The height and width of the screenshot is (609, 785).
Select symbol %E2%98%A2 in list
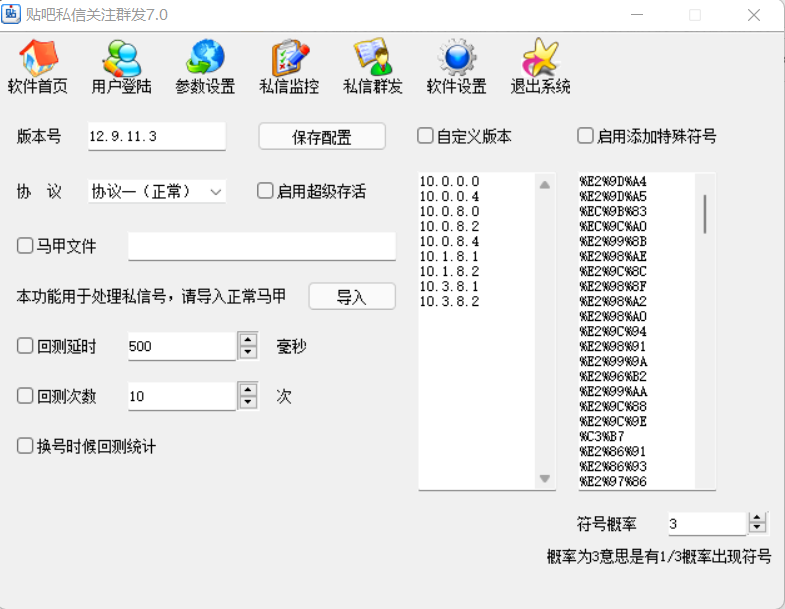[x=613, y=301]
